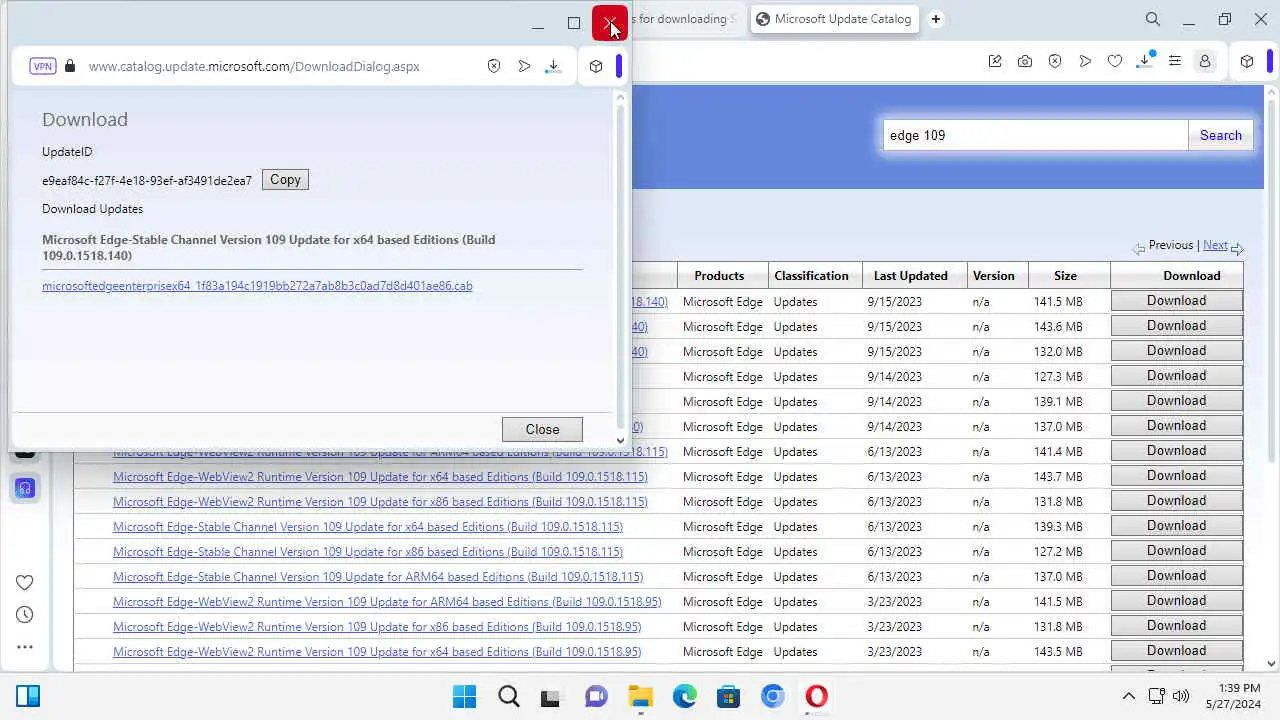
Task: Open Easy Setup sliders icon
Action: (1175, 61)
